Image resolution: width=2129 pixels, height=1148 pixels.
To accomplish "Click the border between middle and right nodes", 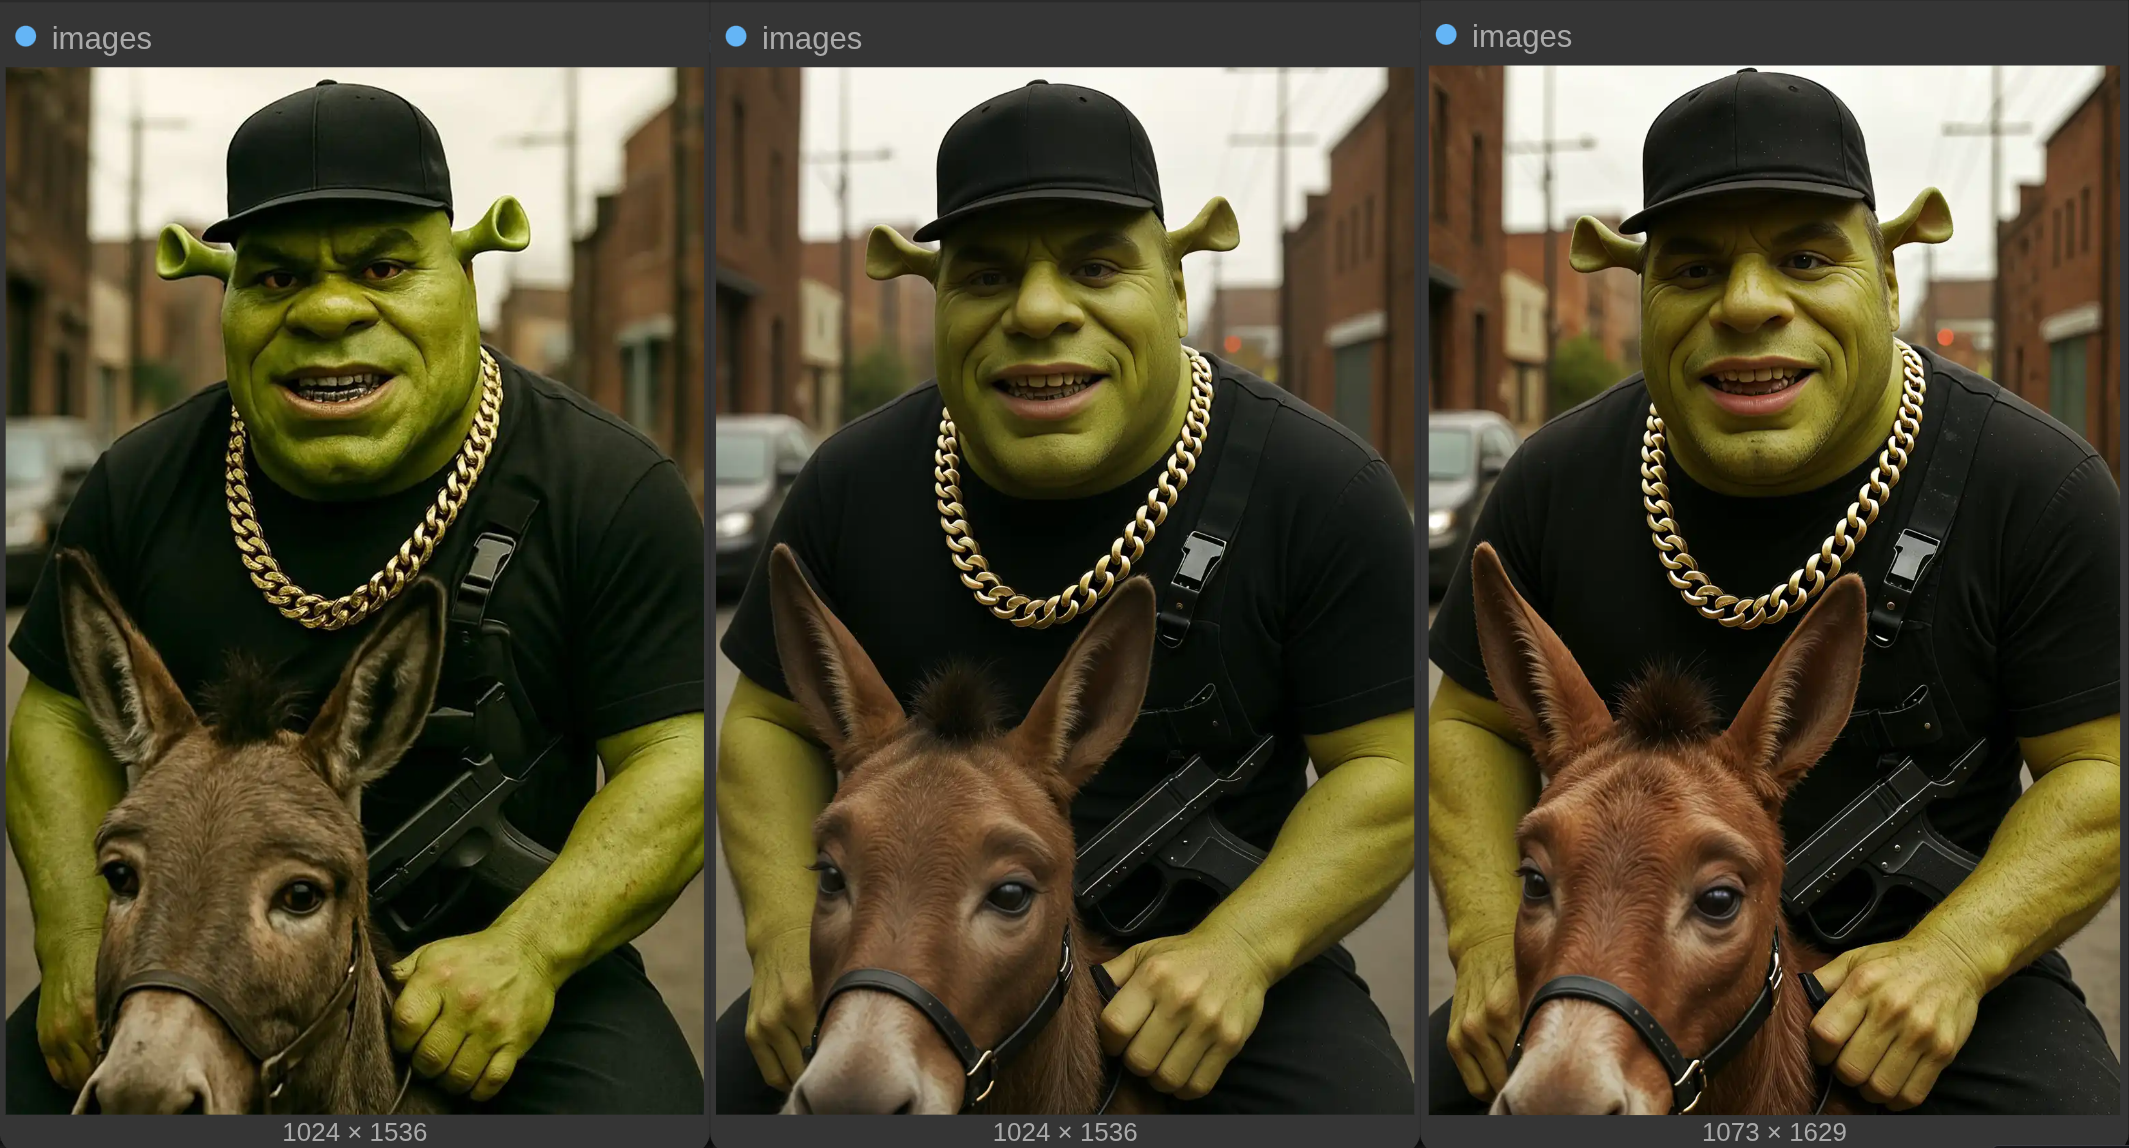I will tap(1420, 590).
